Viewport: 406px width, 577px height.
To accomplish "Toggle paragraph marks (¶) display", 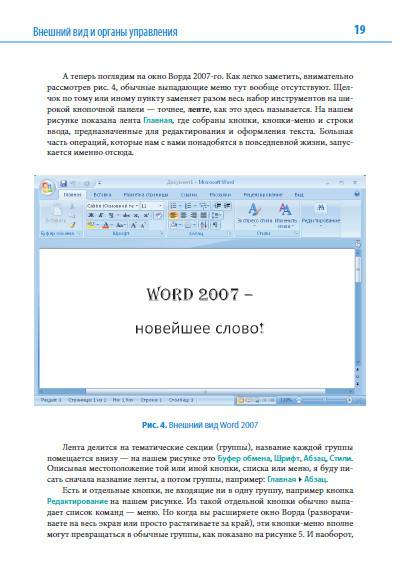I will (216, 224).
